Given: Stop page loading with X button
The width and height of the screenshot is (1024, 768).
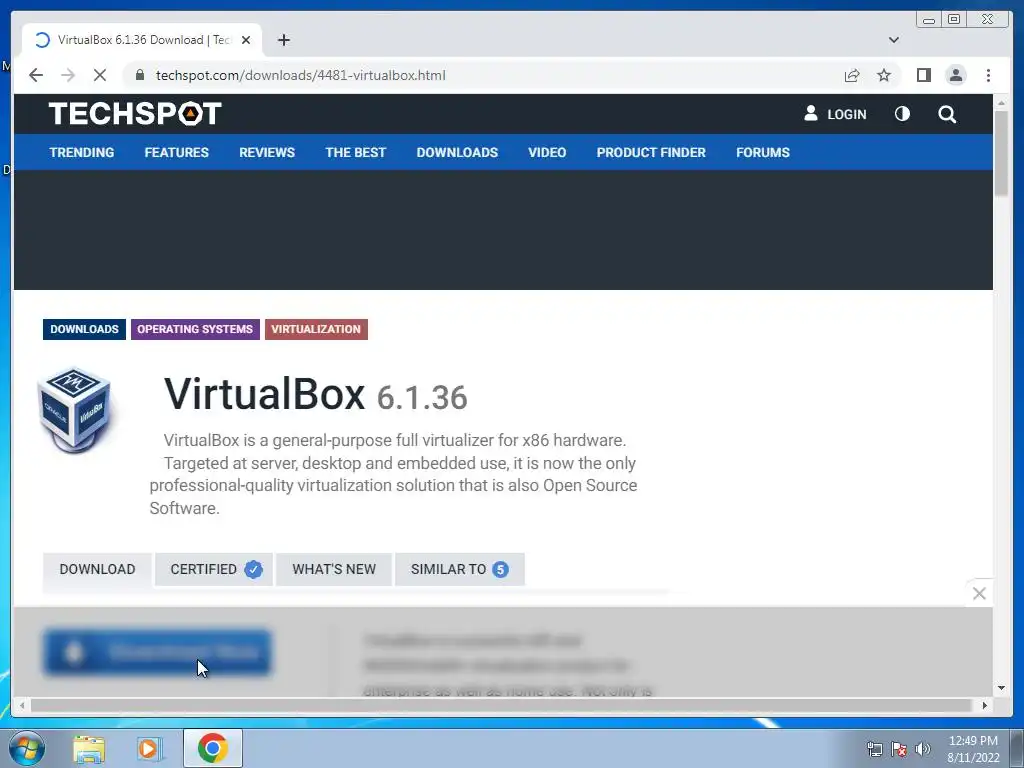Looking at the screenshot, I should (100, 75).
